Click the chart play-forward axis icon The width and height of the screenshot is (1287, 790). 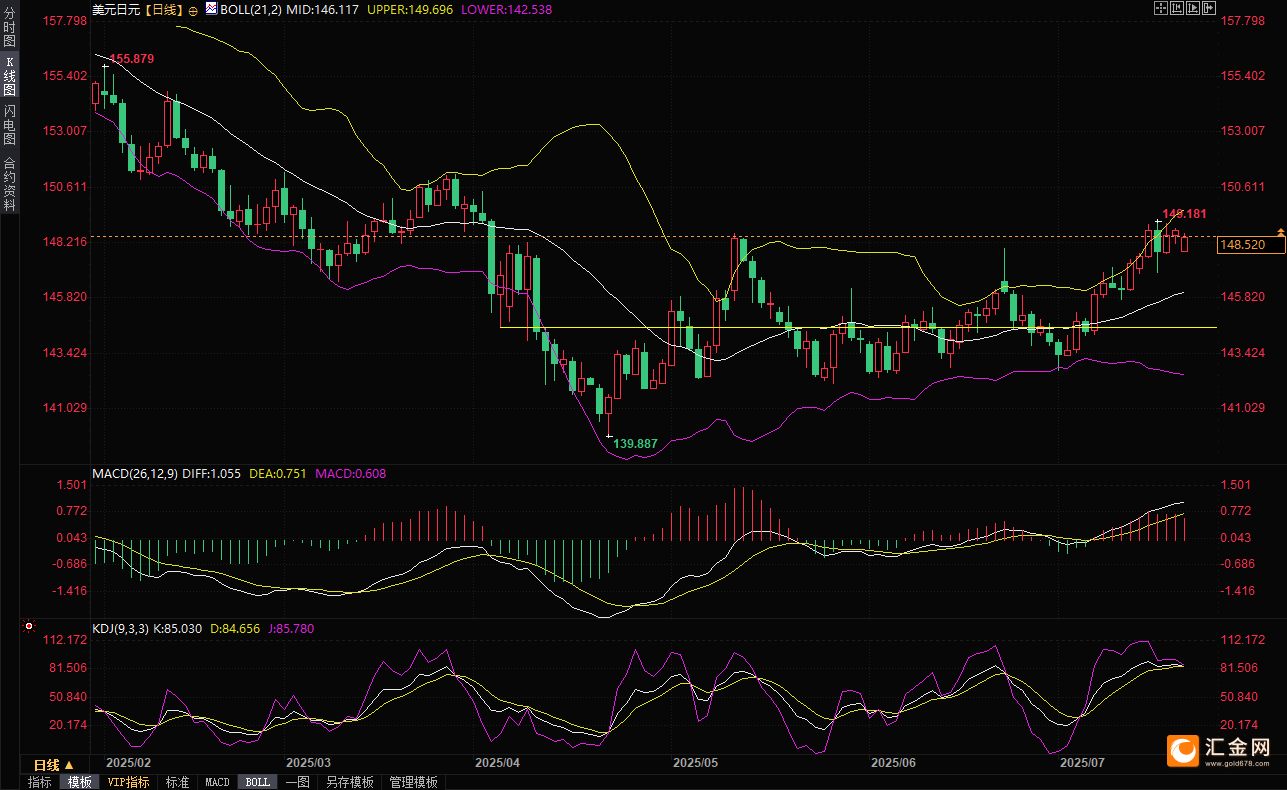(1192, 8)
